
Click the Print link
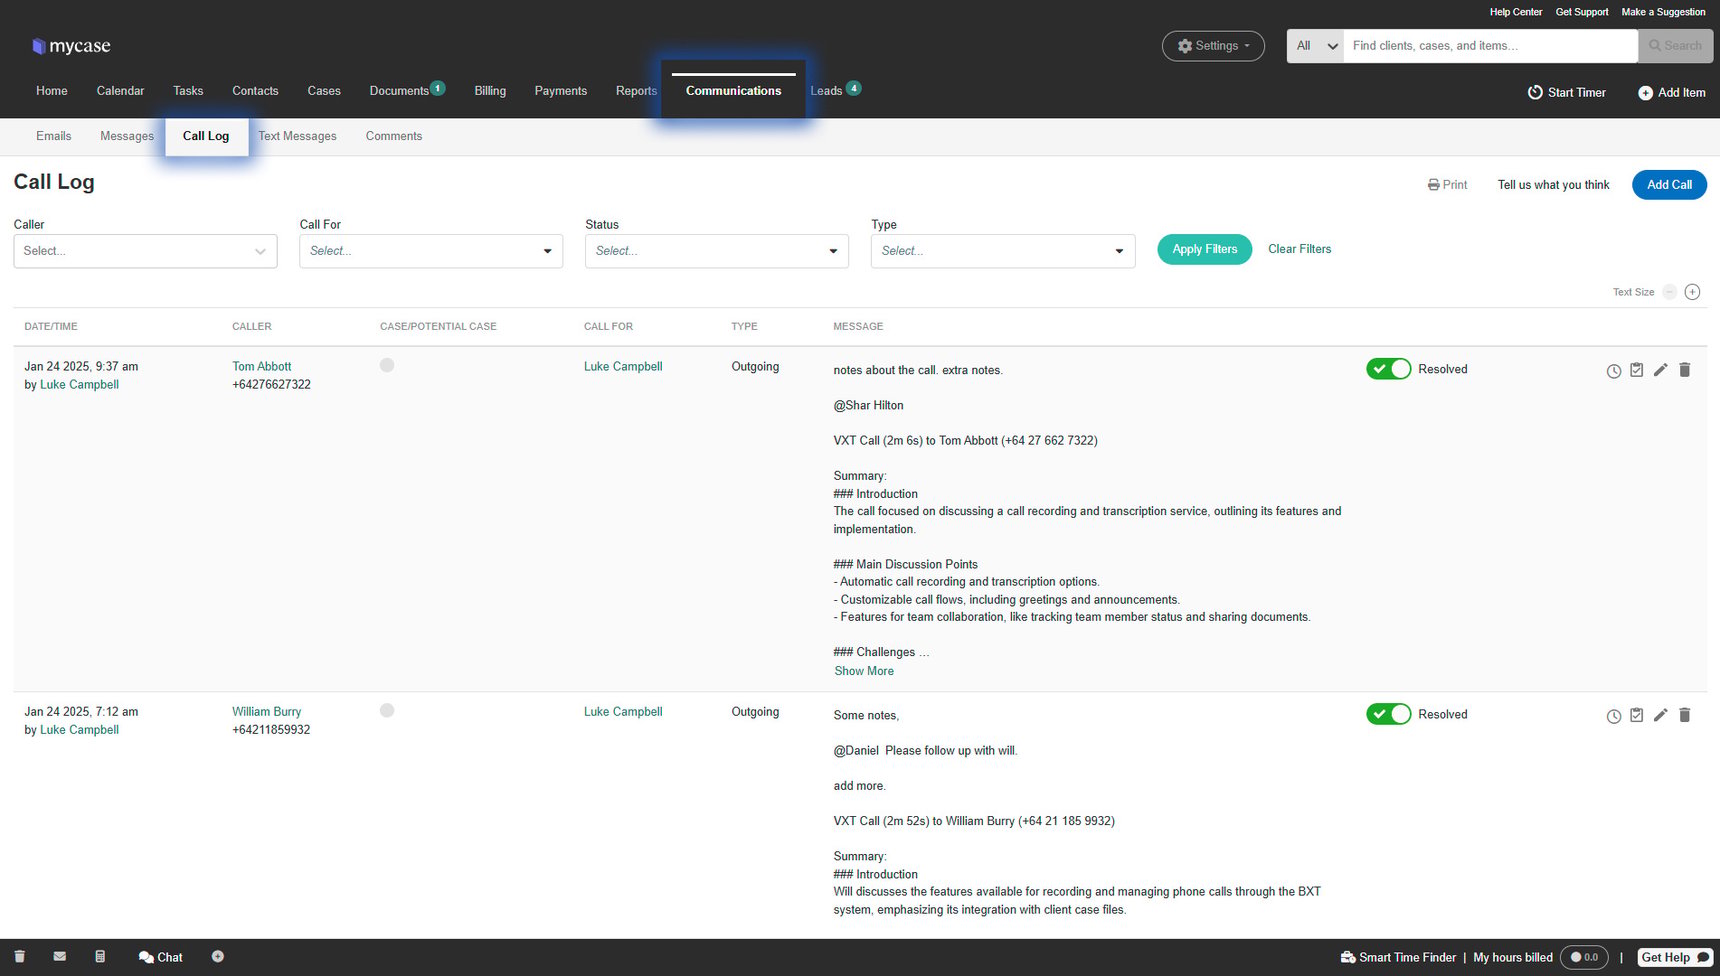(x=1447, y=185)
